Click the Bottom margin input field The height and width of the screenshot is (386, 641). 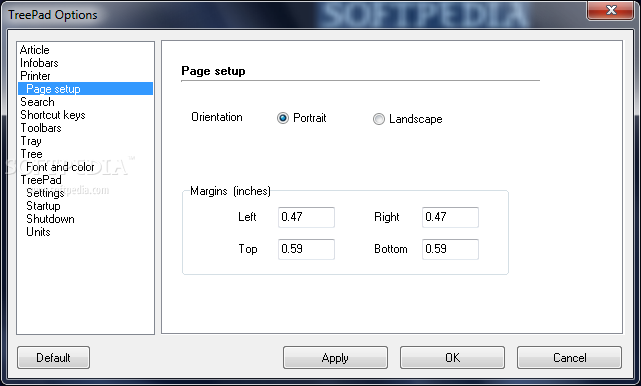[450, 249]
